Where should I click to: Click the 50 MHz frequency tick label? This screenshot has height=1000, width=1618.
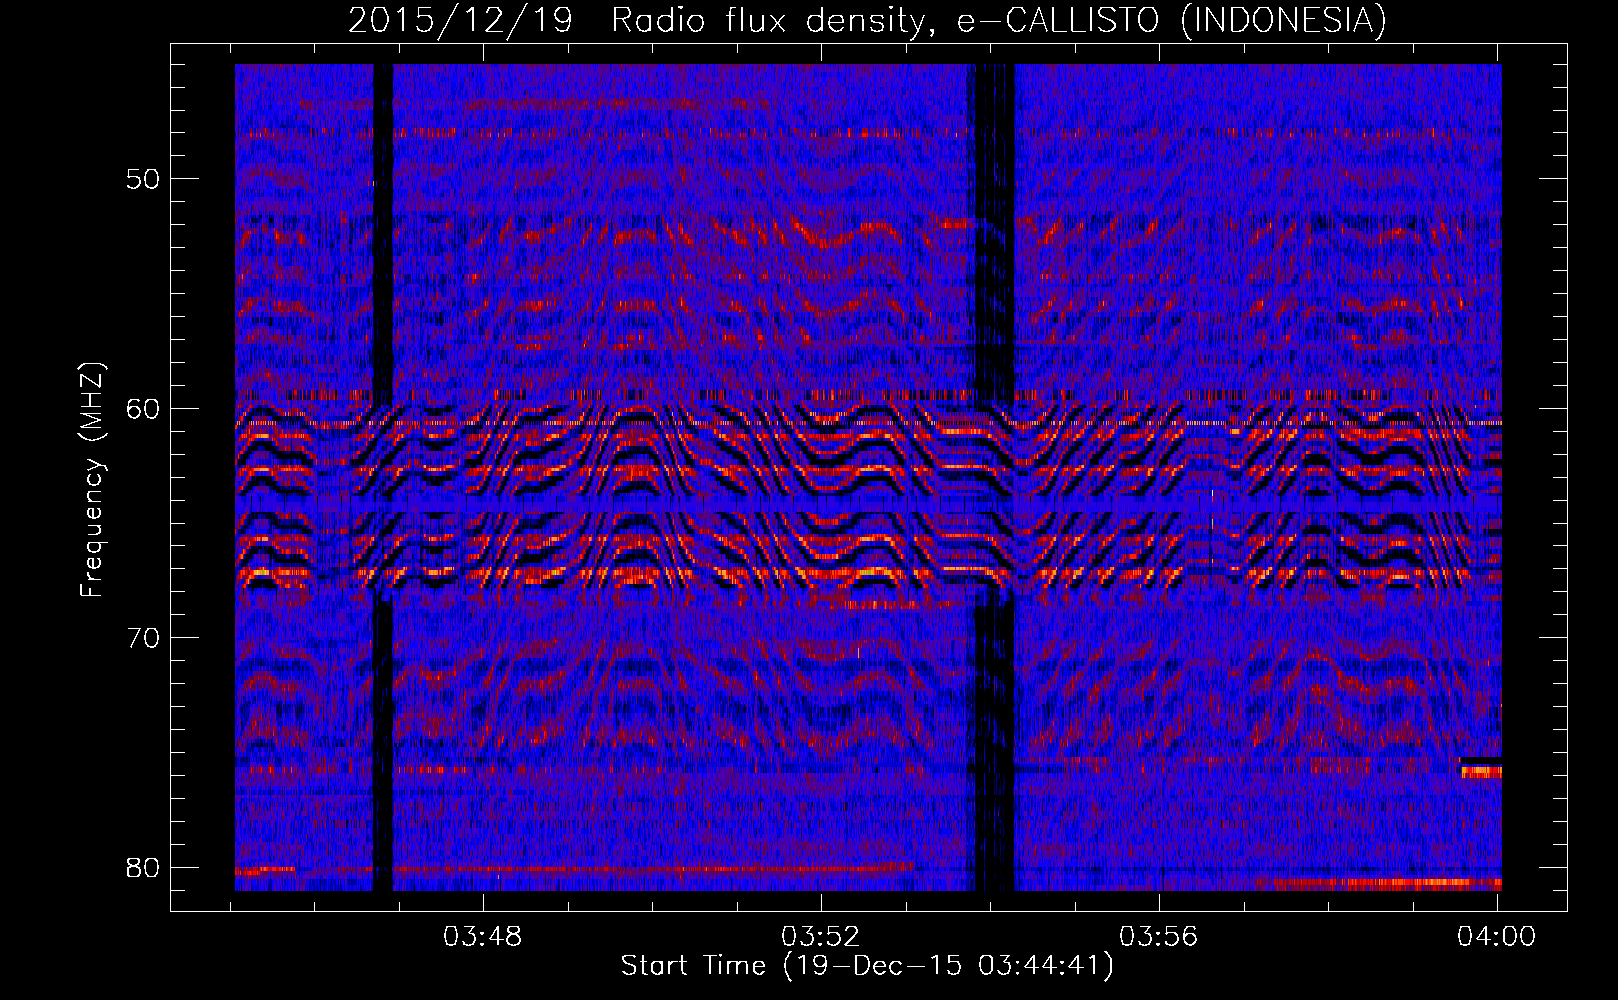[144, 179]
